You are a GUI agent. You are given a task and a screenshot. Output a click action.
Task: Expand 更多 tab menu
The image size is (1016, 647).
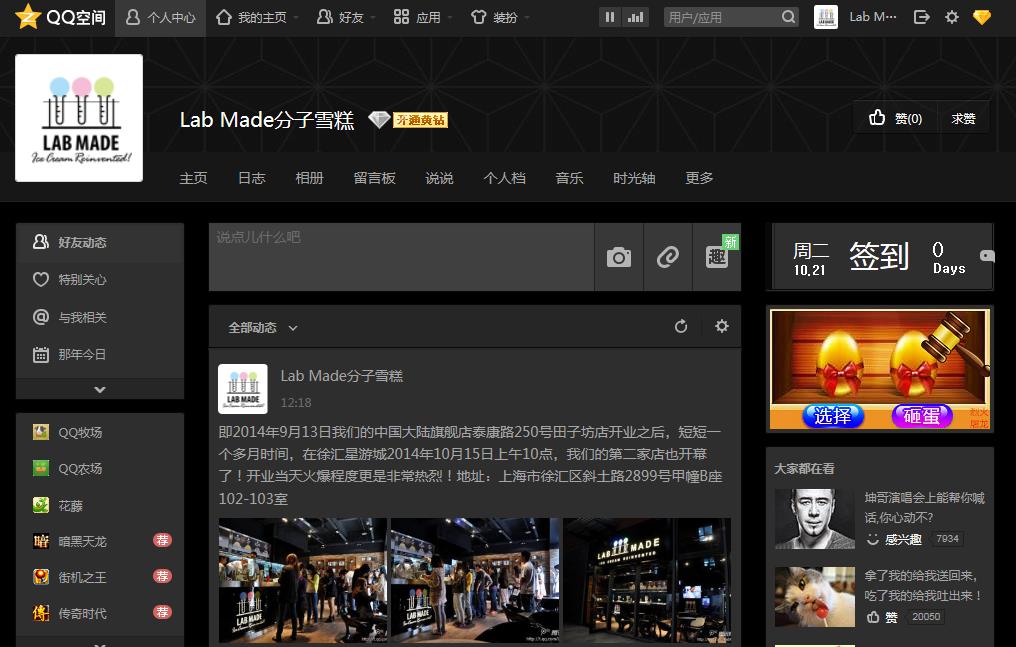[x=699, y=178]
